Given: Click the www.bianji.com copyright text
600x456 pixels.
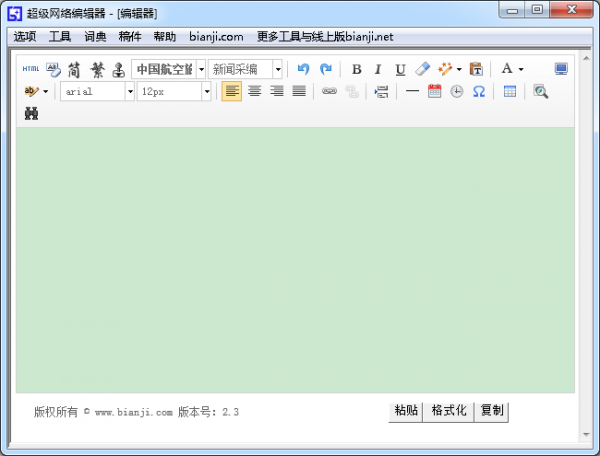Looking at the screenshot, I should (134, 412).
